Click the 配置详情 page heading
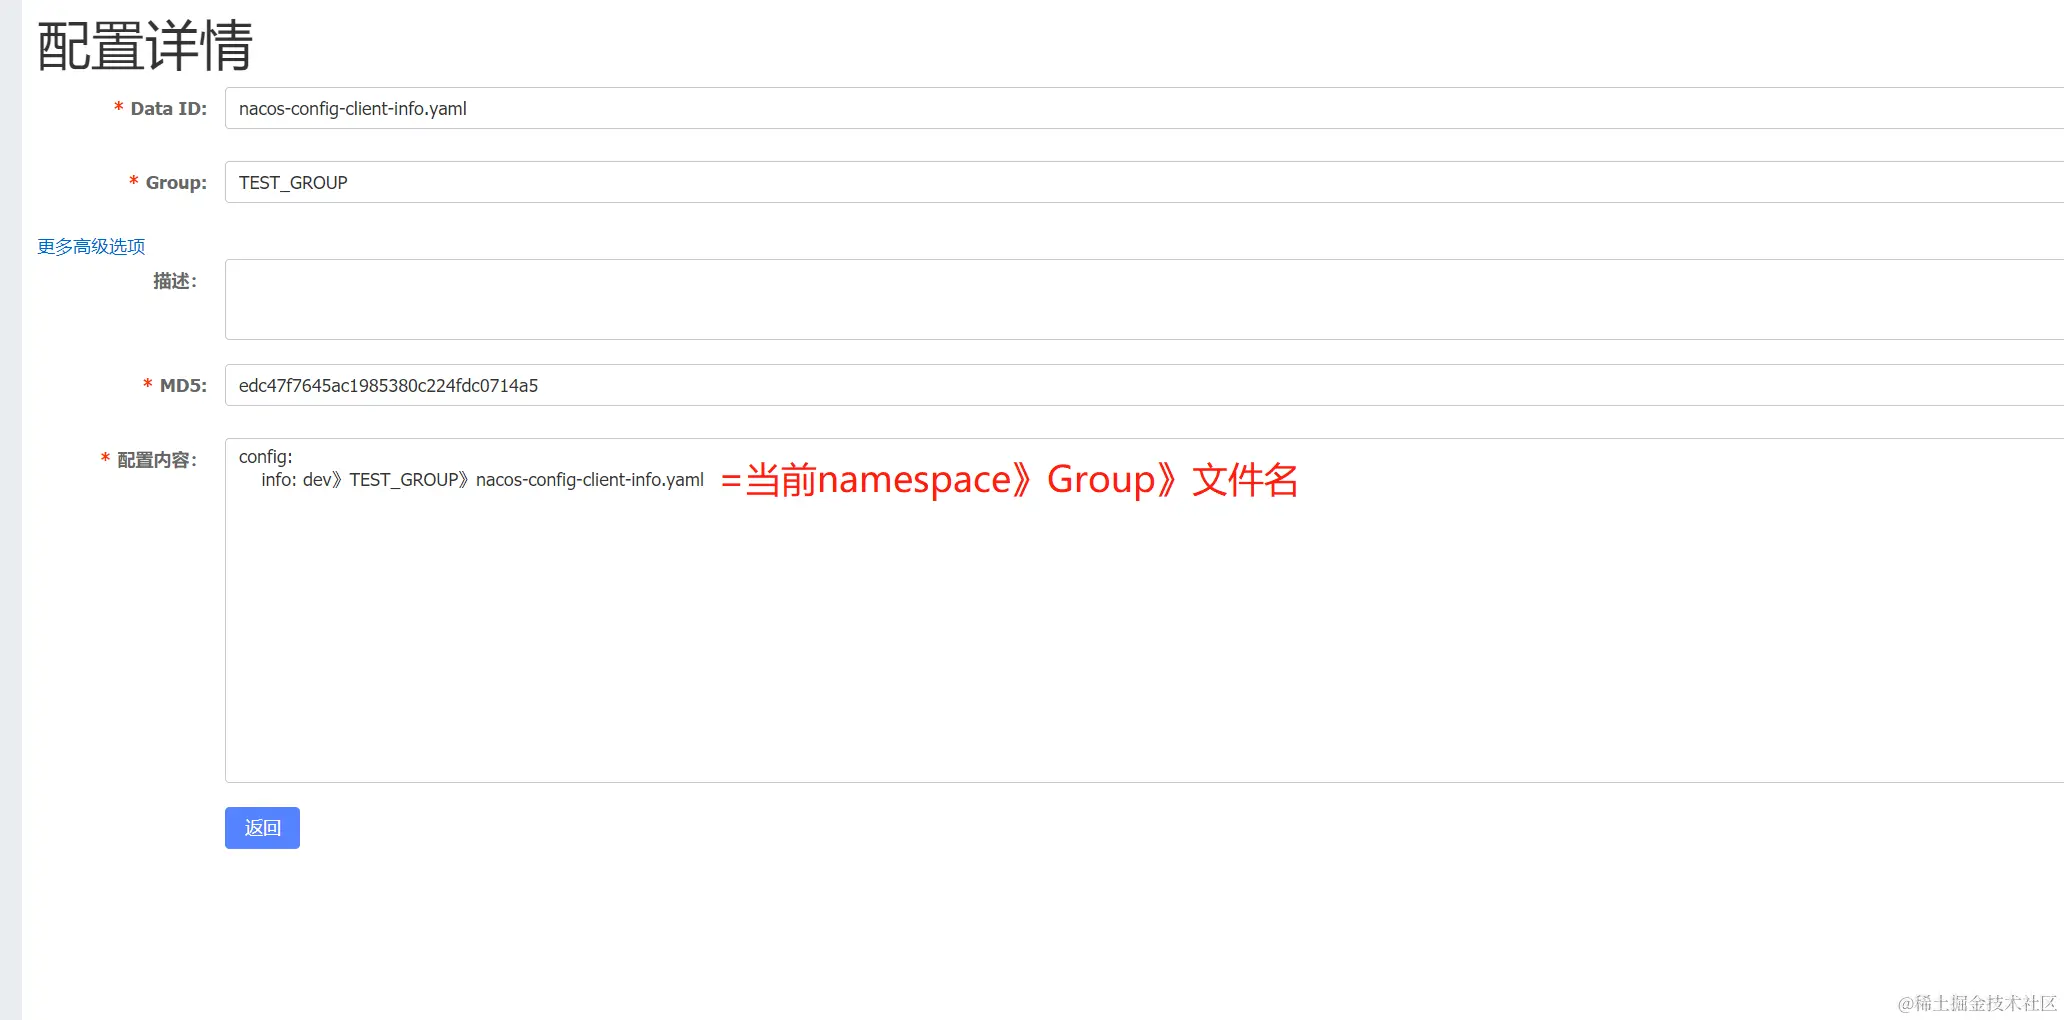This screenshot has height=1020, width=2064. pos(145,46)
